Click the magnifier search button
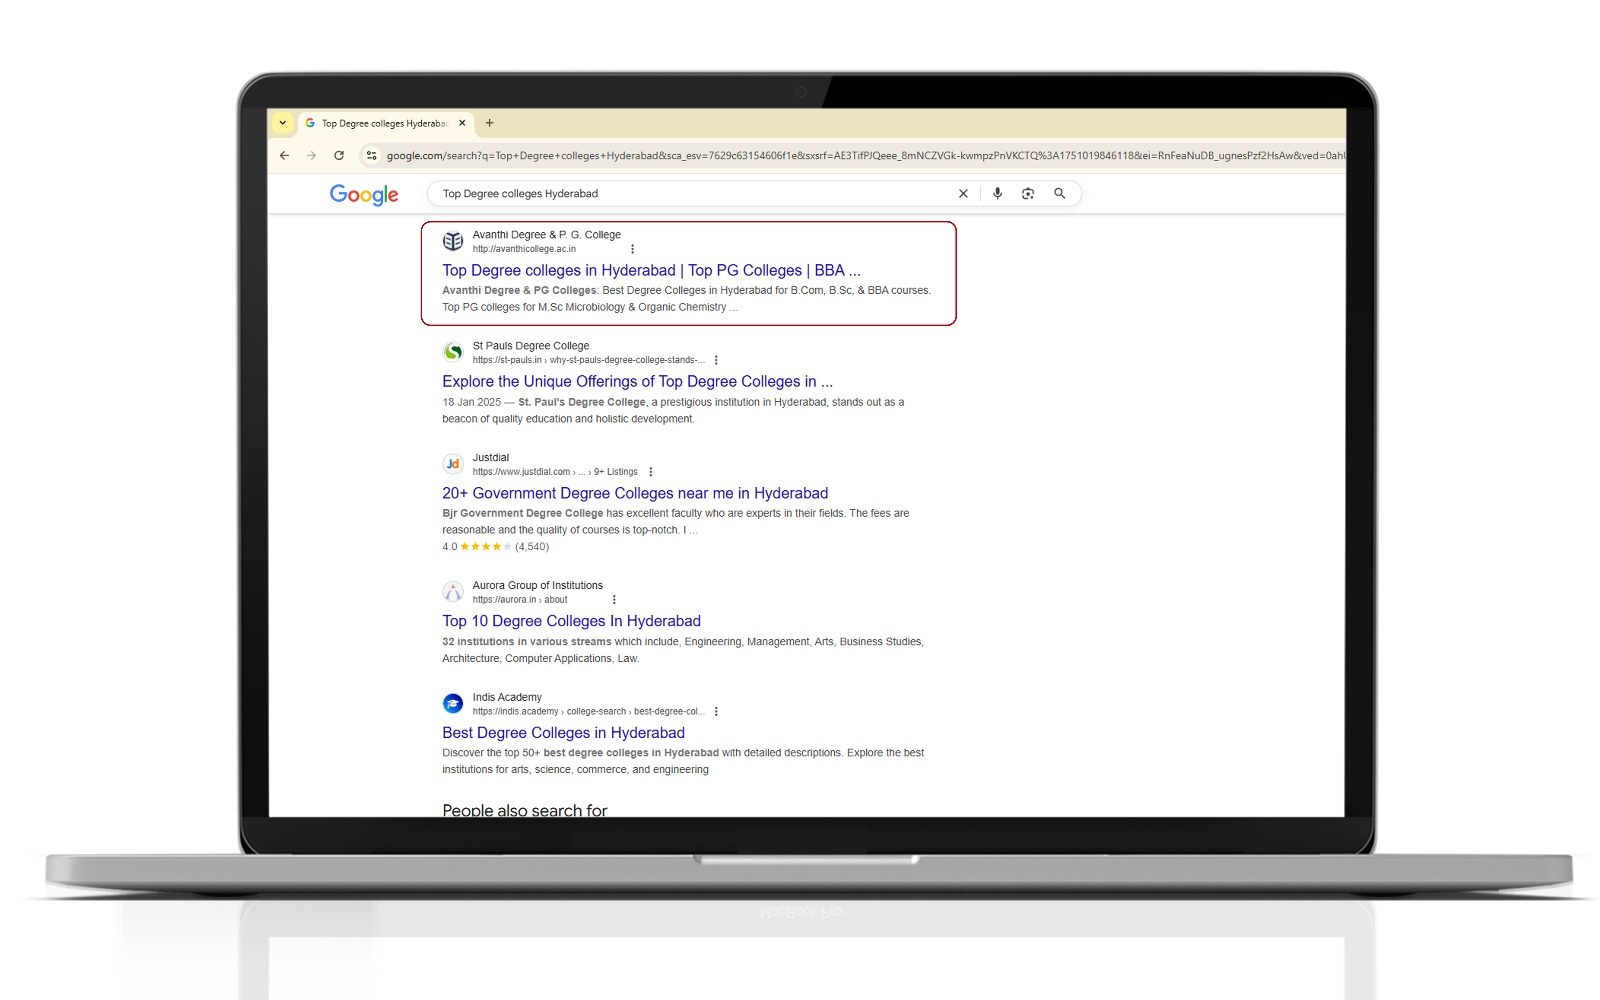 [1060, 194]
